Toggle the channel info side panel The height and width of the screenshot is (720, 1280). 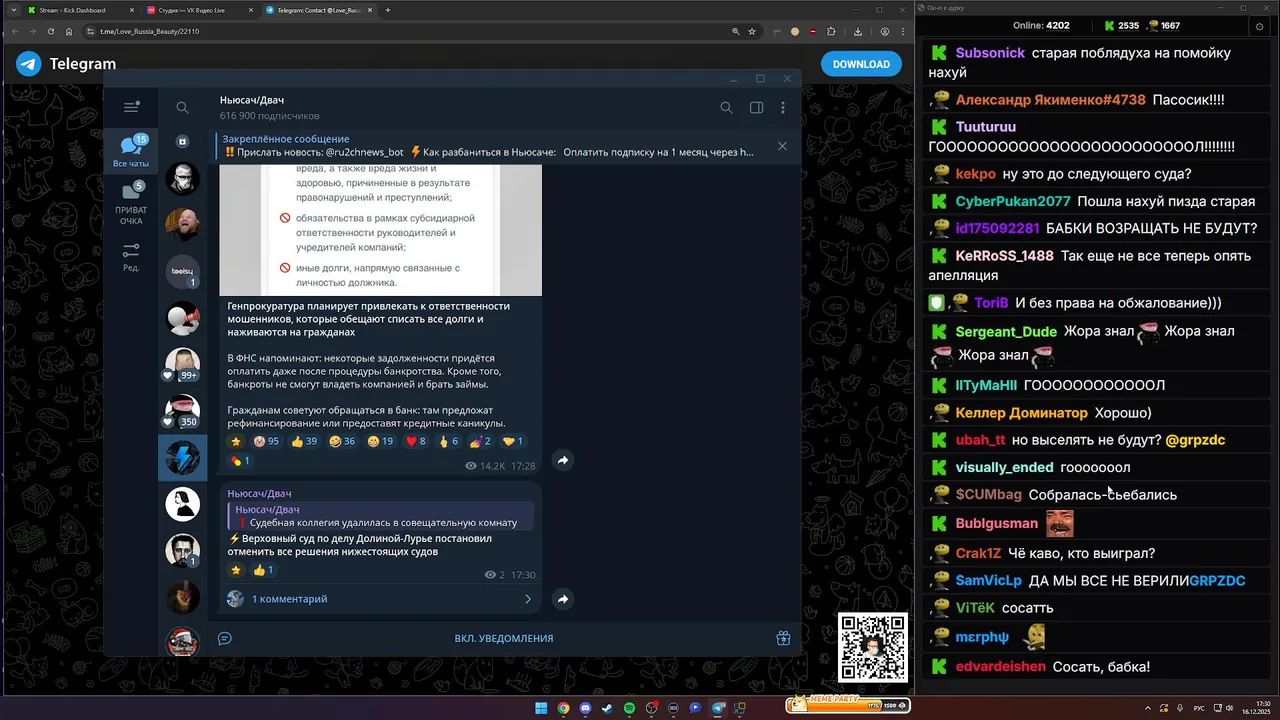756,108
